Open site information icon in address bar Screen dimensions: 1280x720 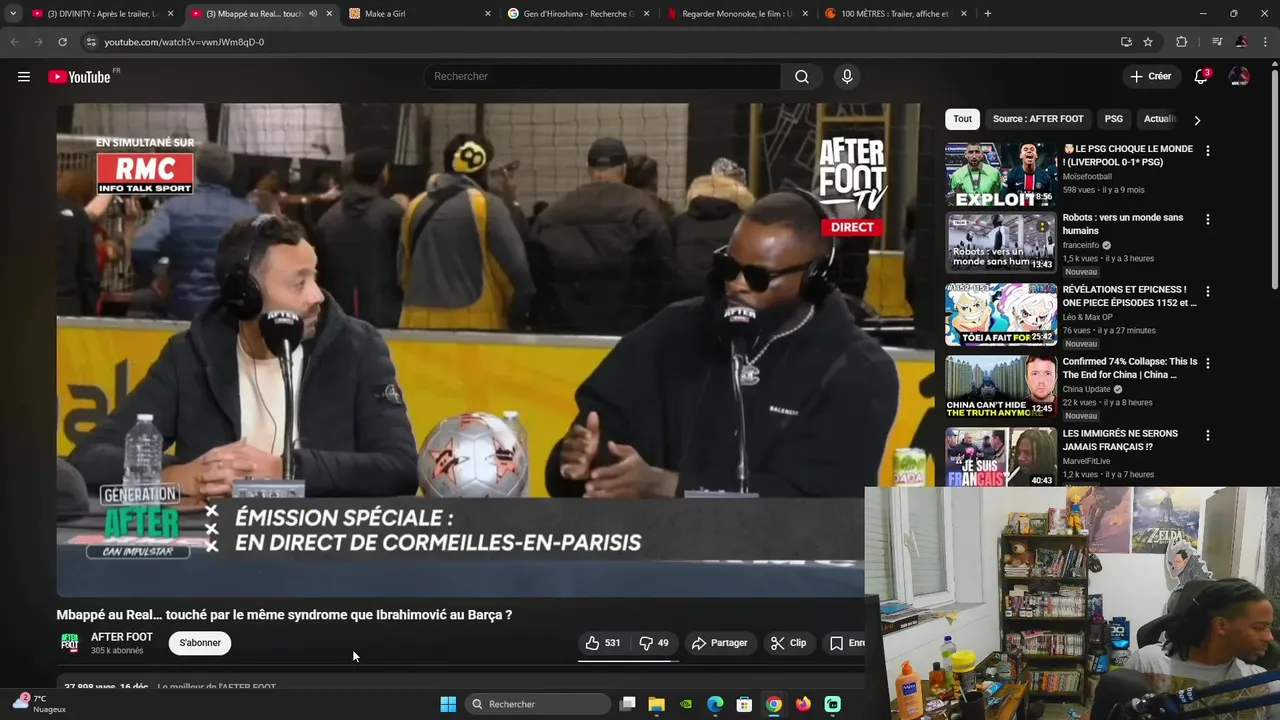[91, 42]
